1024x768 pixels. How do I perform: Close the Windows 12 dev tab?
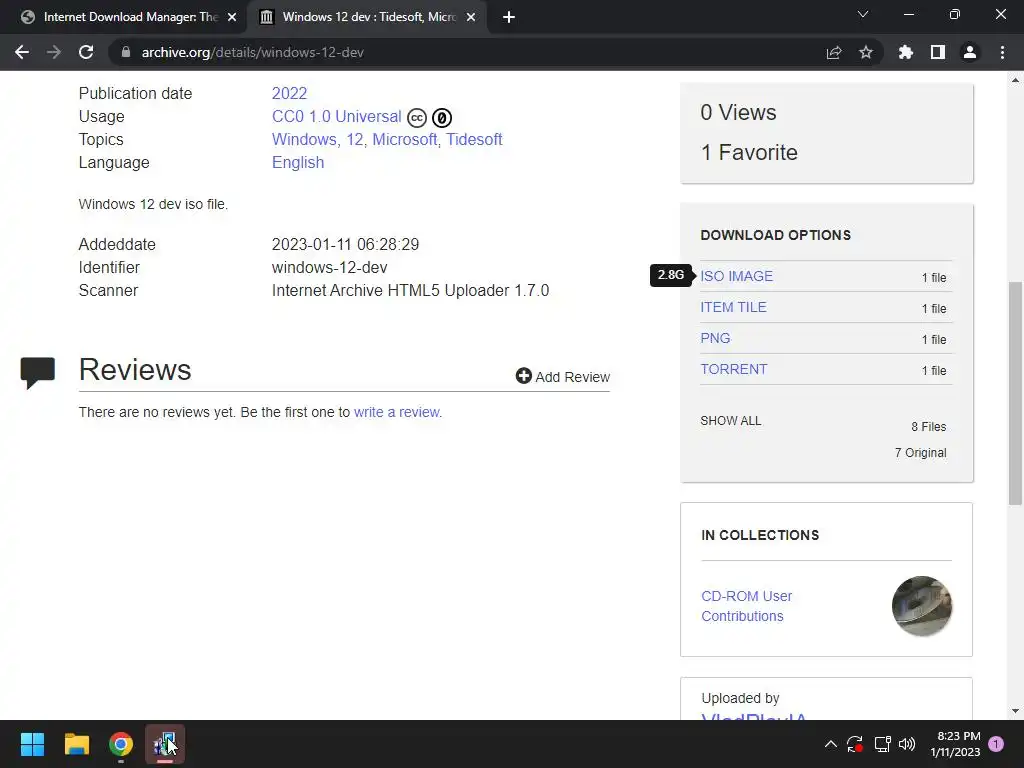(x=471, y=17)
